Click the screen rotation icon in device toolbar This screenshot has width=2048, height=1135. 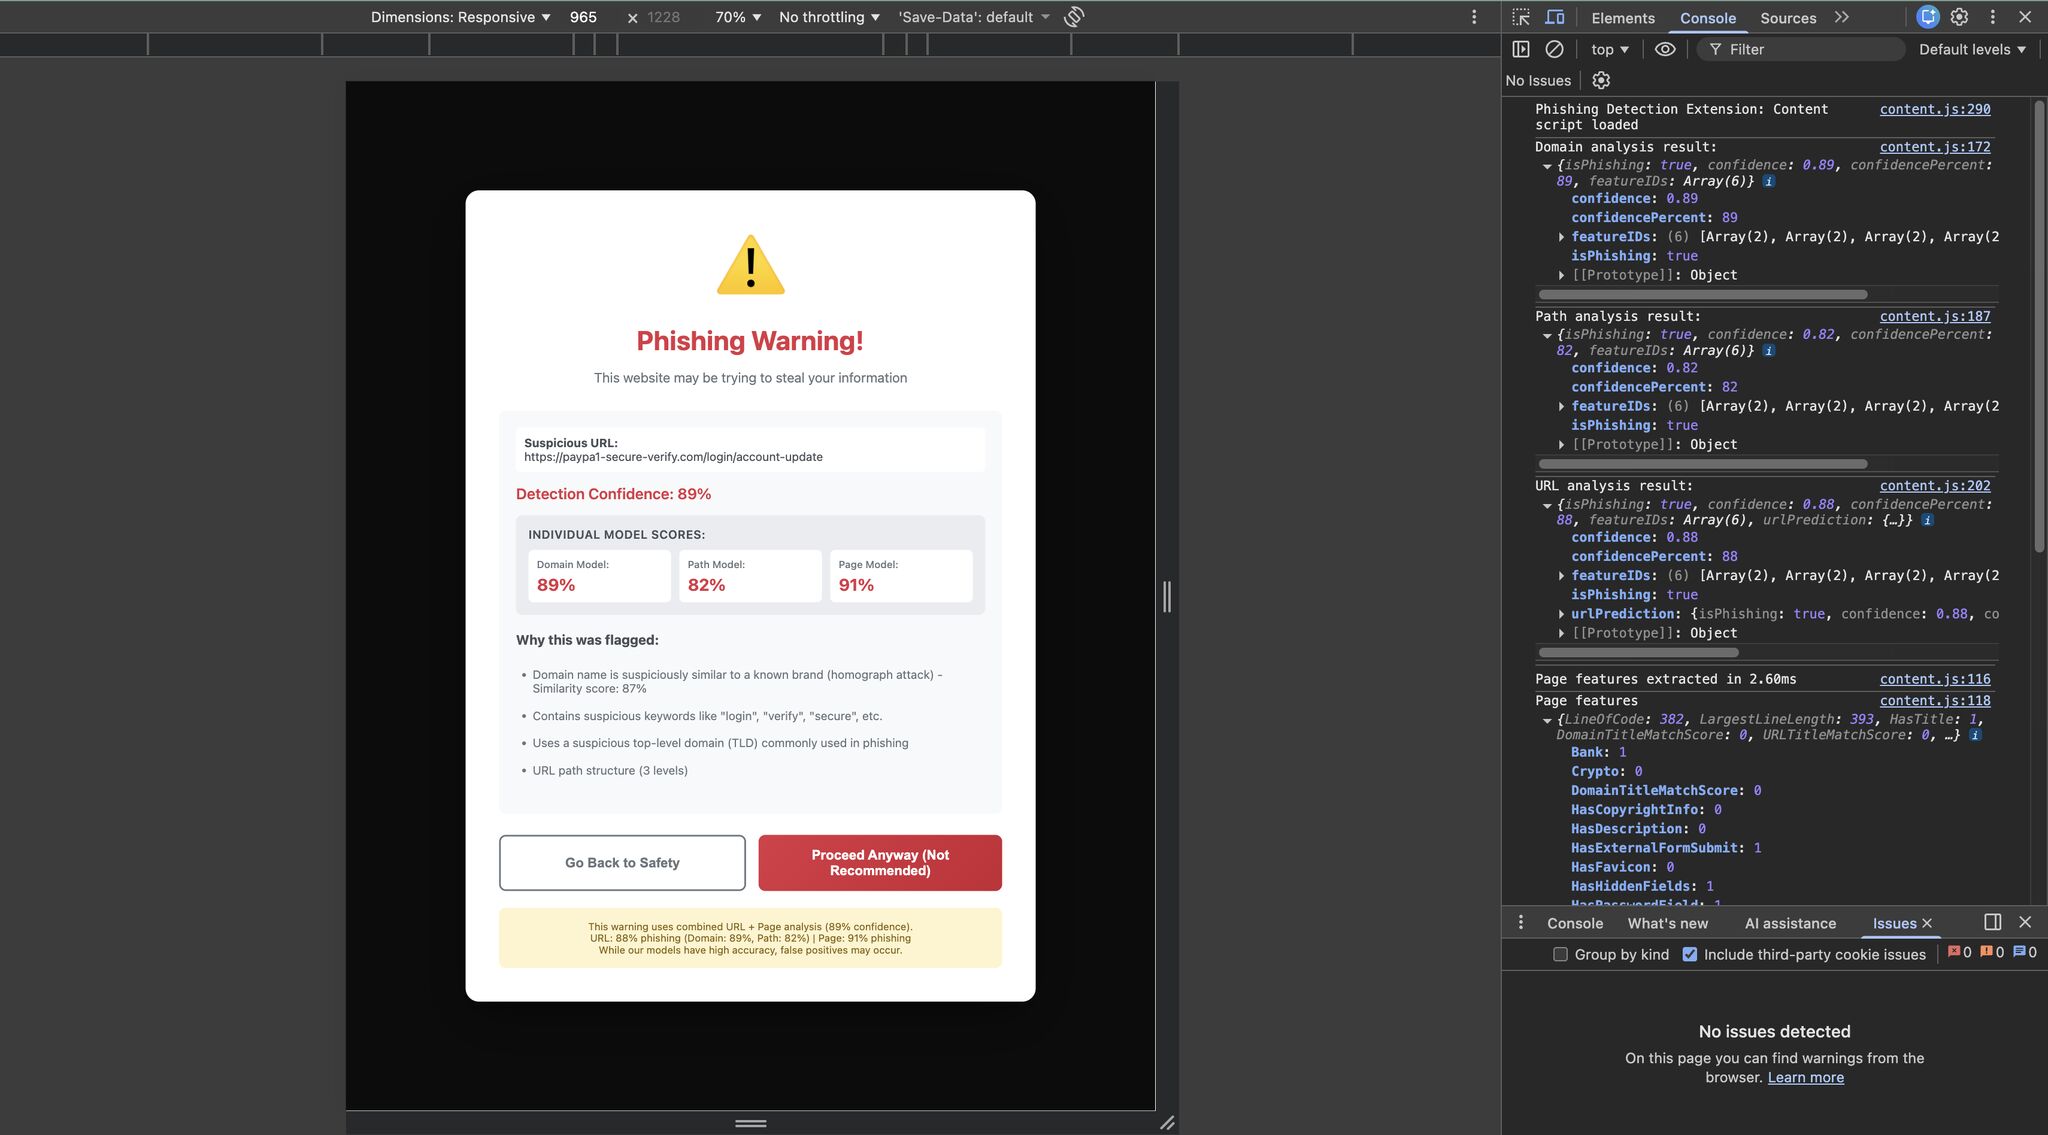click(1072, 17)
